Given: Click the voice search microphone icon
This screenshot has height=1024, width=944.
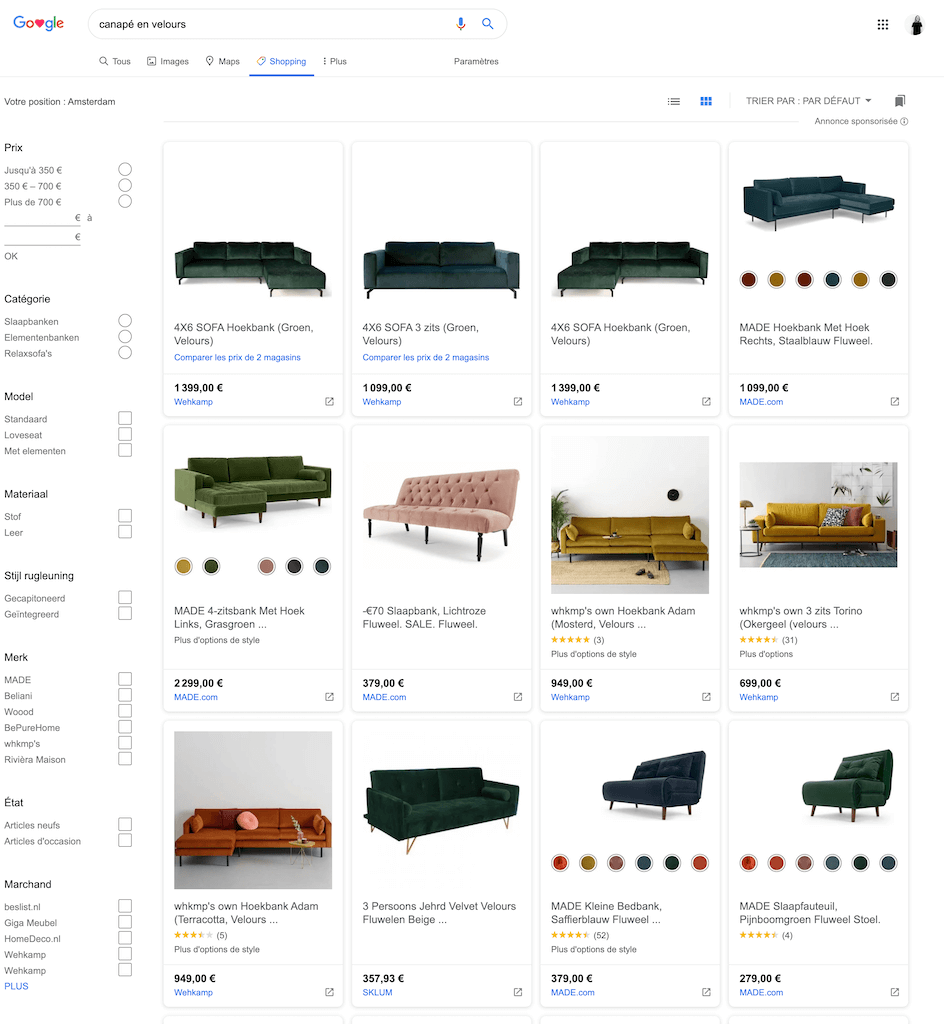Looking at the screenshot, I should pyautogui.click(x=461, y=24).
